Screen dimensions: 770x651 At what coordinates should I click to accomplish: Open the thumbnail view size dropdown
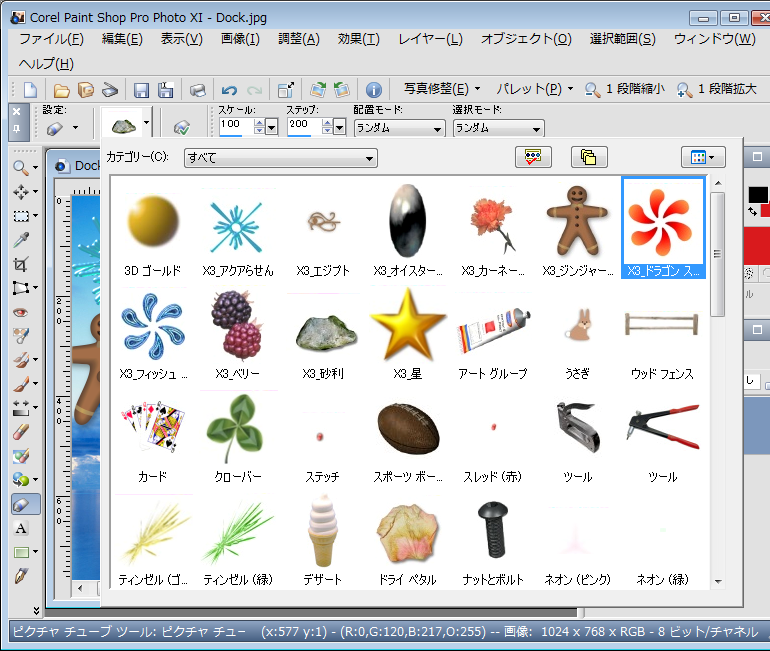[x=703, y=158]
